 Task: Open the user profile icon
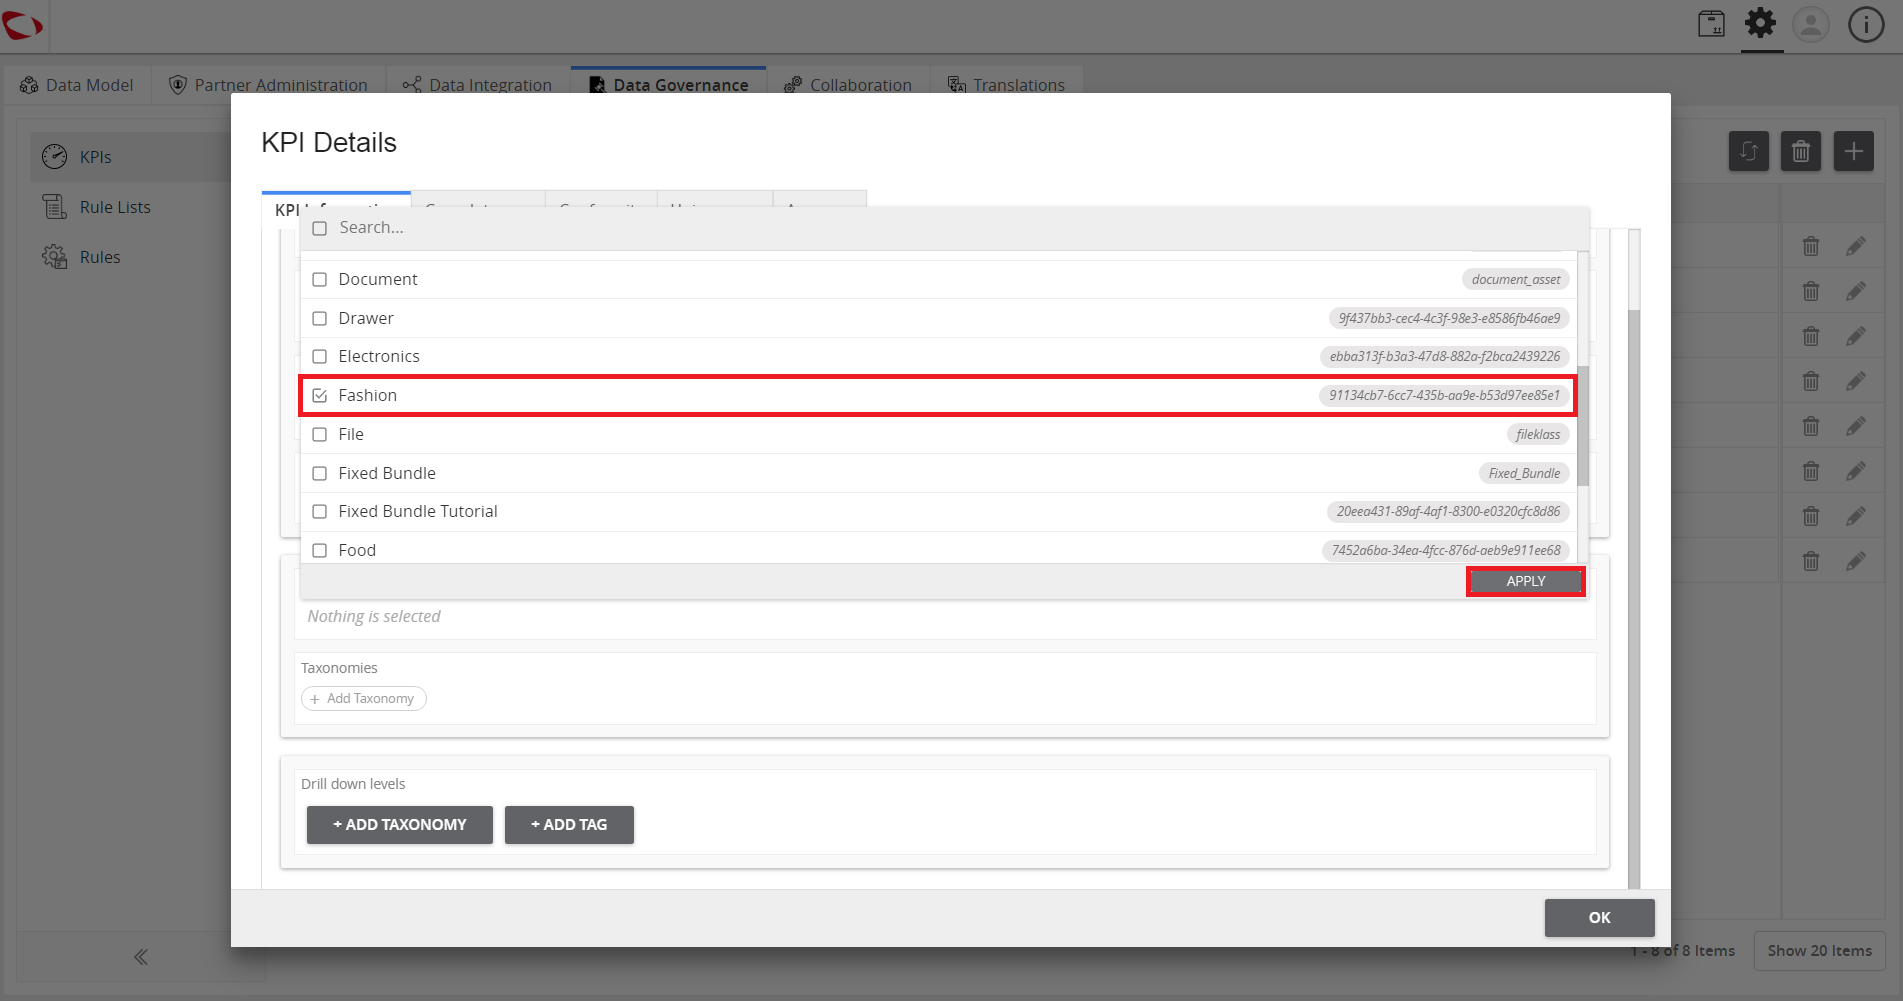click(x=1811, y=24)
